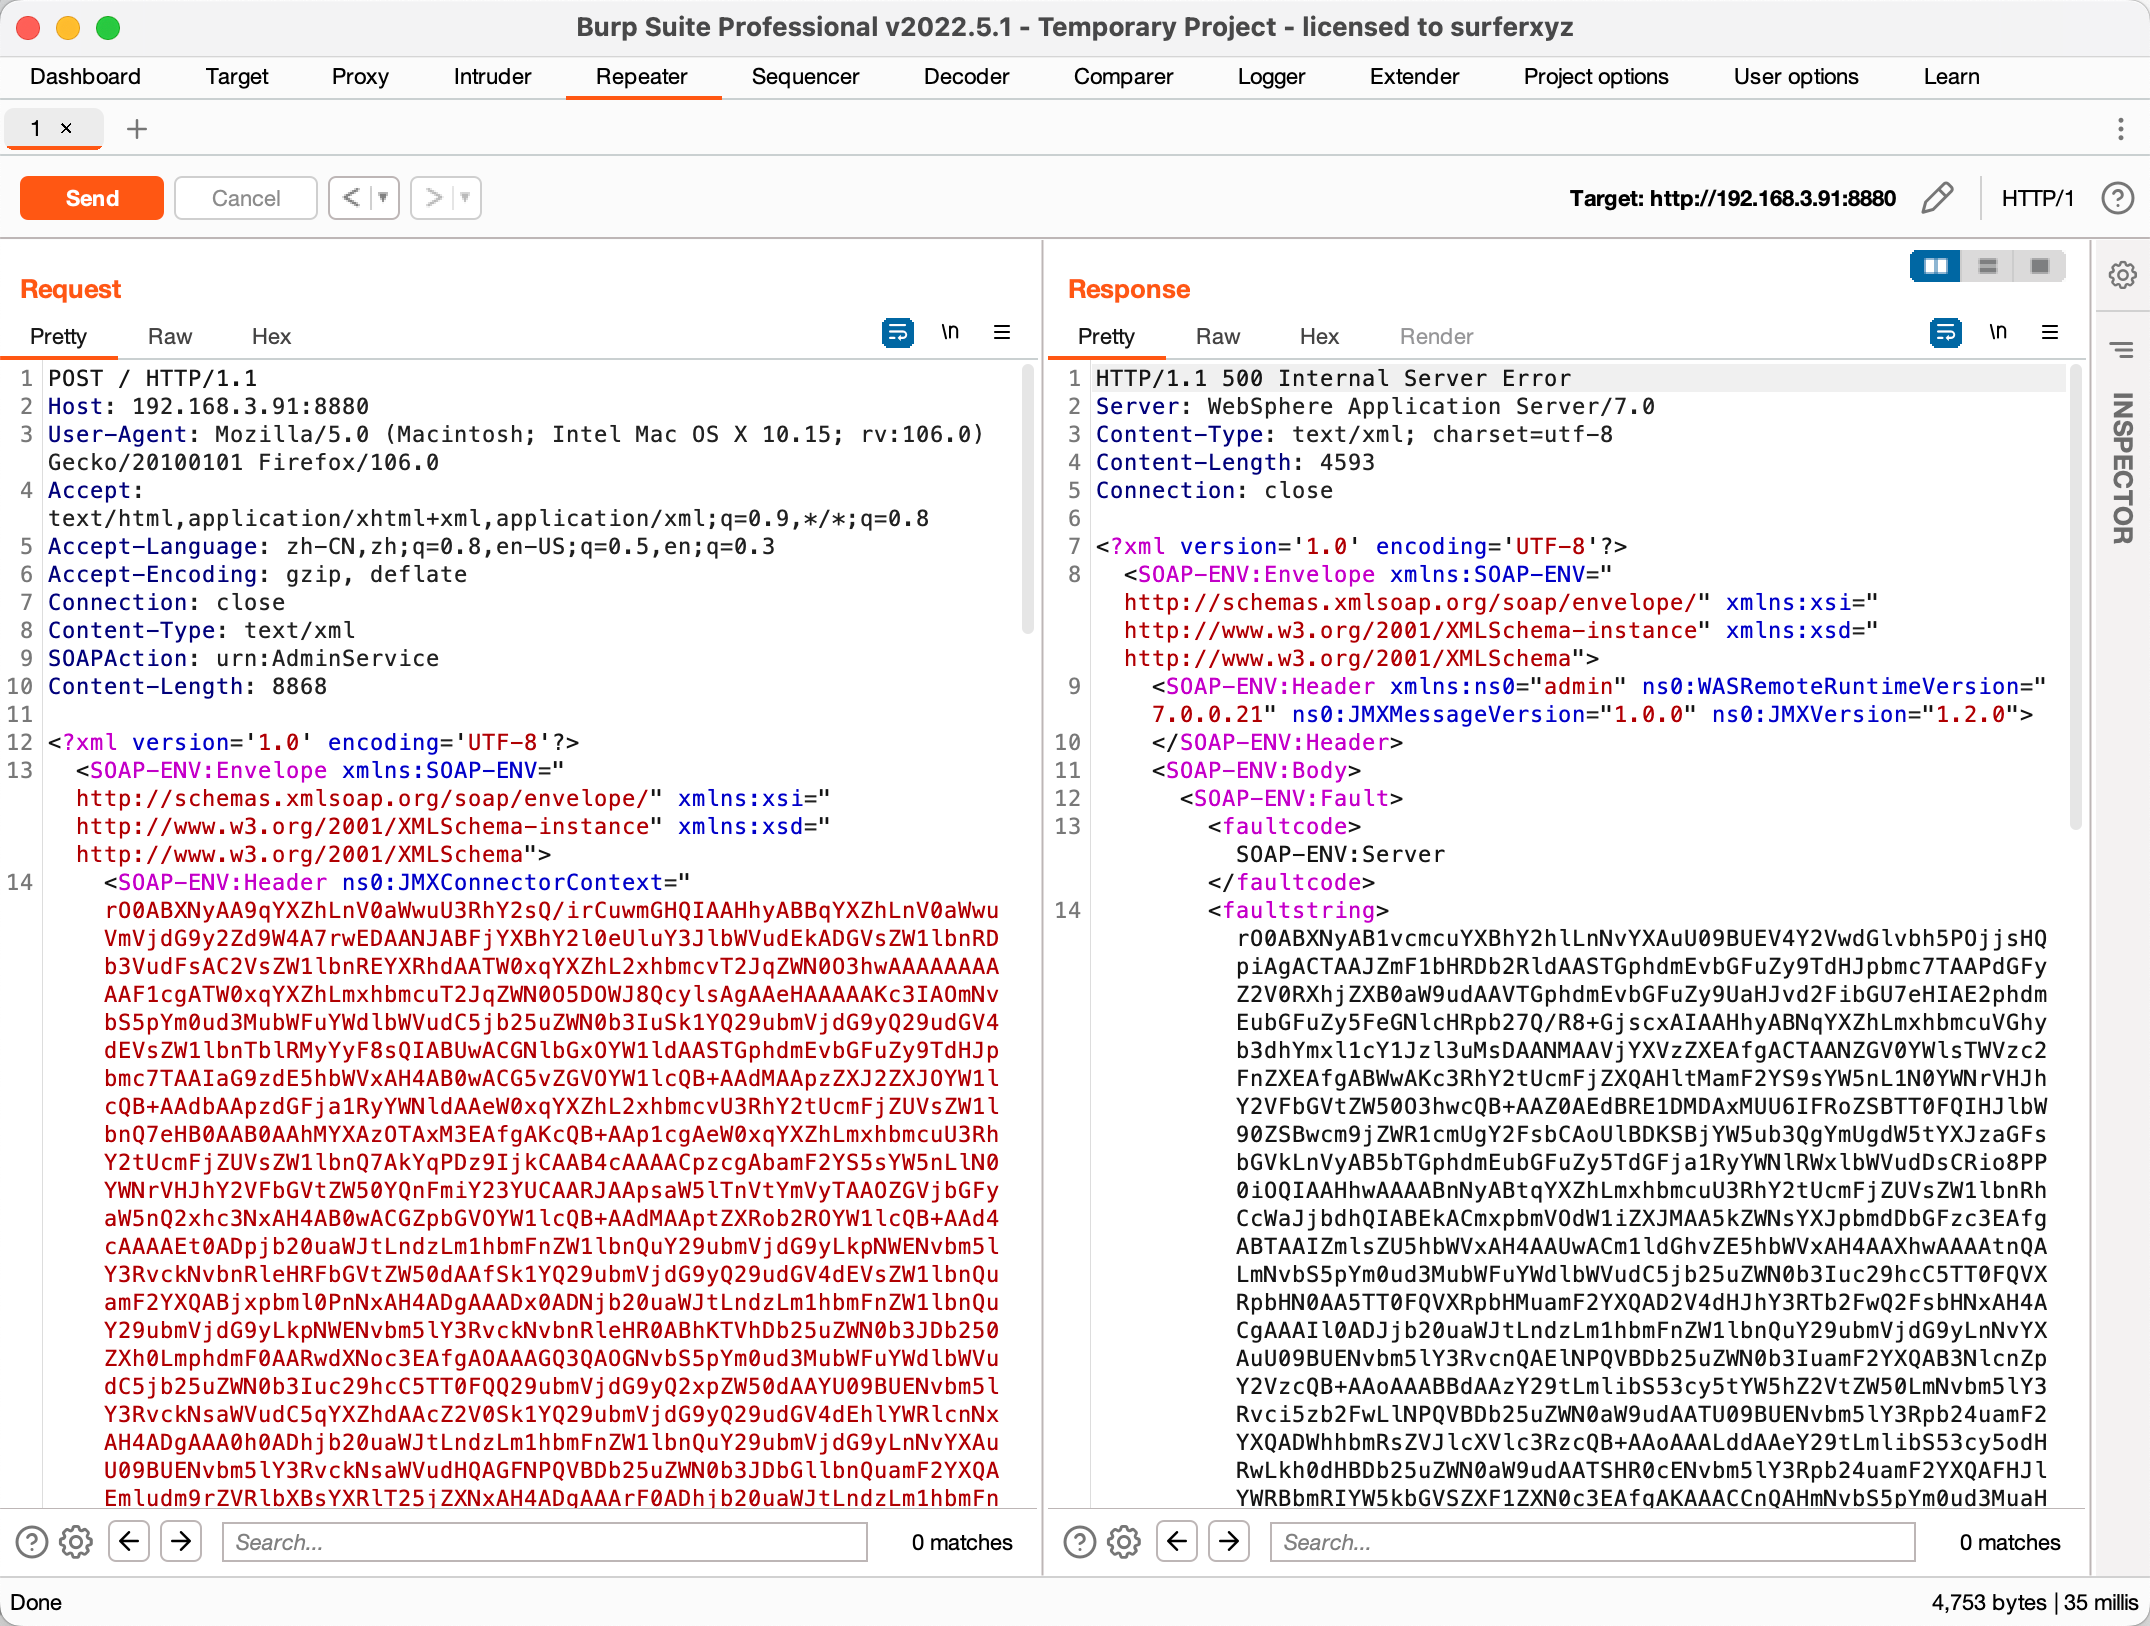The width and height of the screenshot is (2150, 1626).
Task: Click the response Search input field
Action: tap(1591, 1542)
